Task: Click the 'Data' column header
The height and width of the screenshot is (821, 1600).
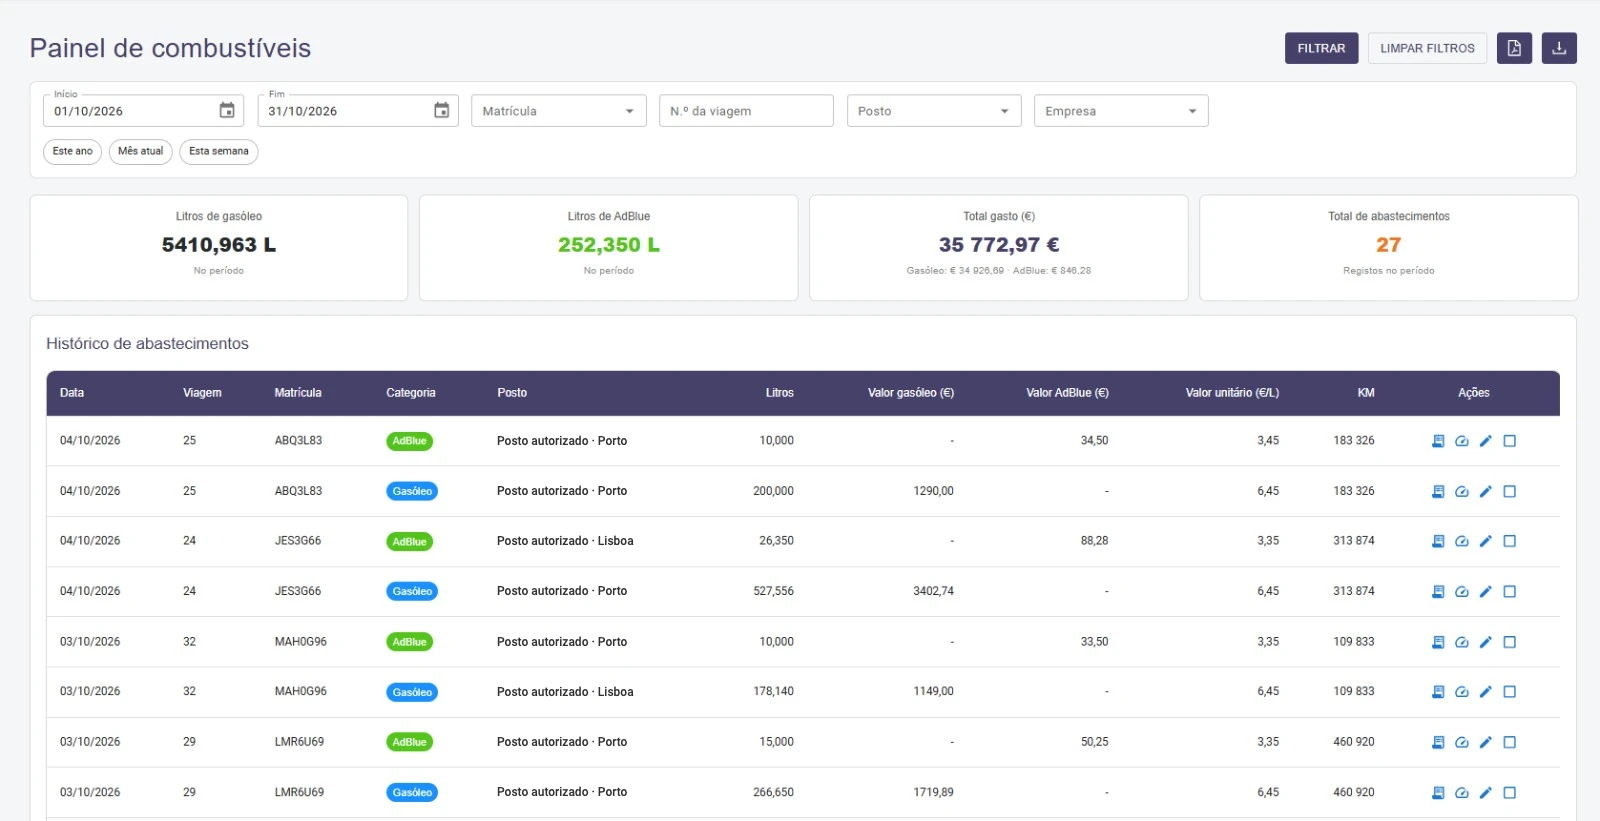Action: [x=72, y=393]
